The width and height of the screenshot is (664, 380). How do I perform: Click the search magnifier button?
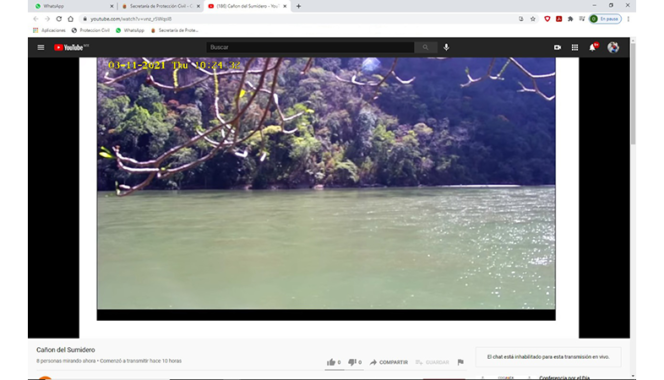[425, 47]
